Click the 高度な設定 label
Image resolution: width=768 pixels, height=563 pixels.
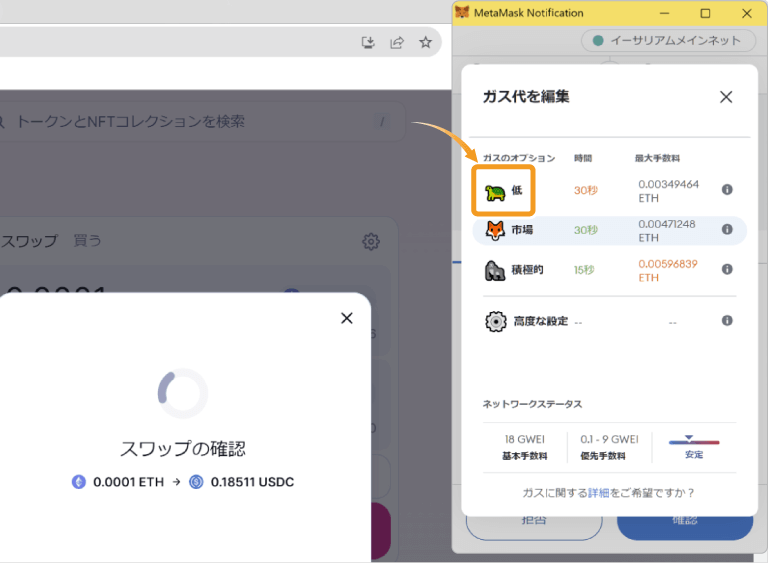coord(541,321)
